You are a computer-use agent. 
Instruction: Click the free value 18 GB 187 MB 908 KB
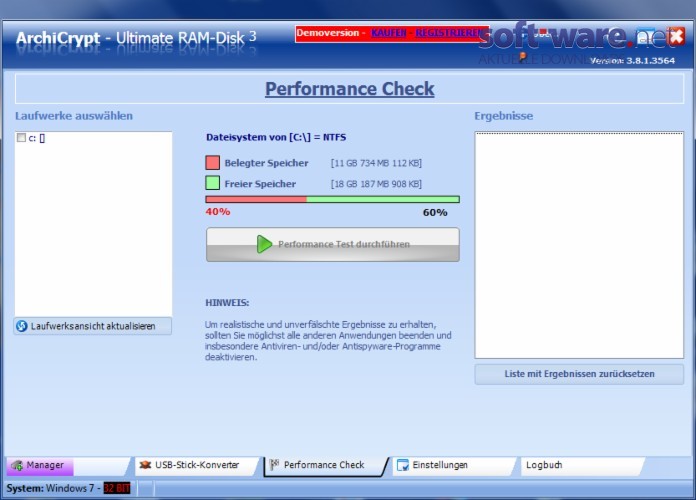[x=376, y=184]
